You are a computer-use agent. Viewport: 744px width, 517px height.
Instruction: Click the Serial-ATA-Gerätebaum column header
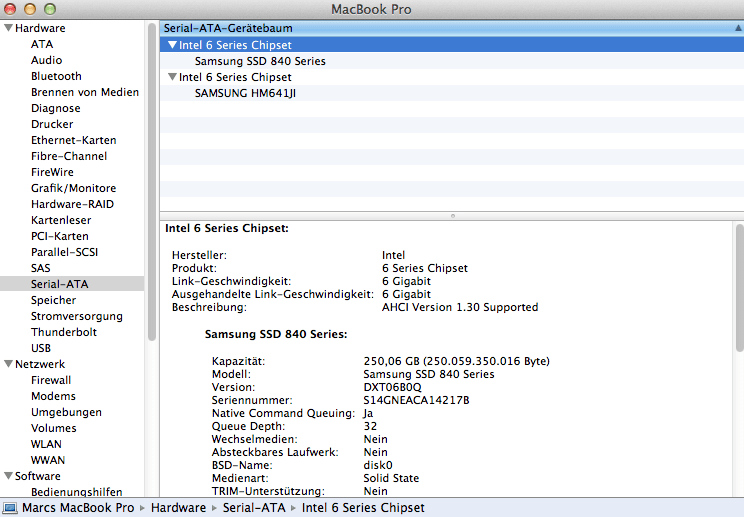[452, 28]
